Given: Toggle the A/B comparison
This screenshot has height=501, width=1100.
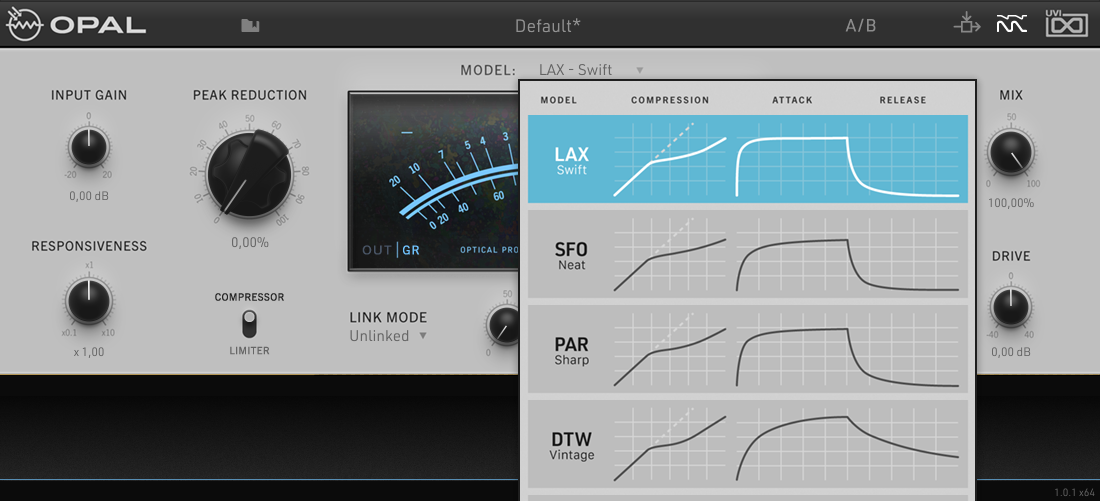Looking at the screenshot, I should tap(861, 26).
